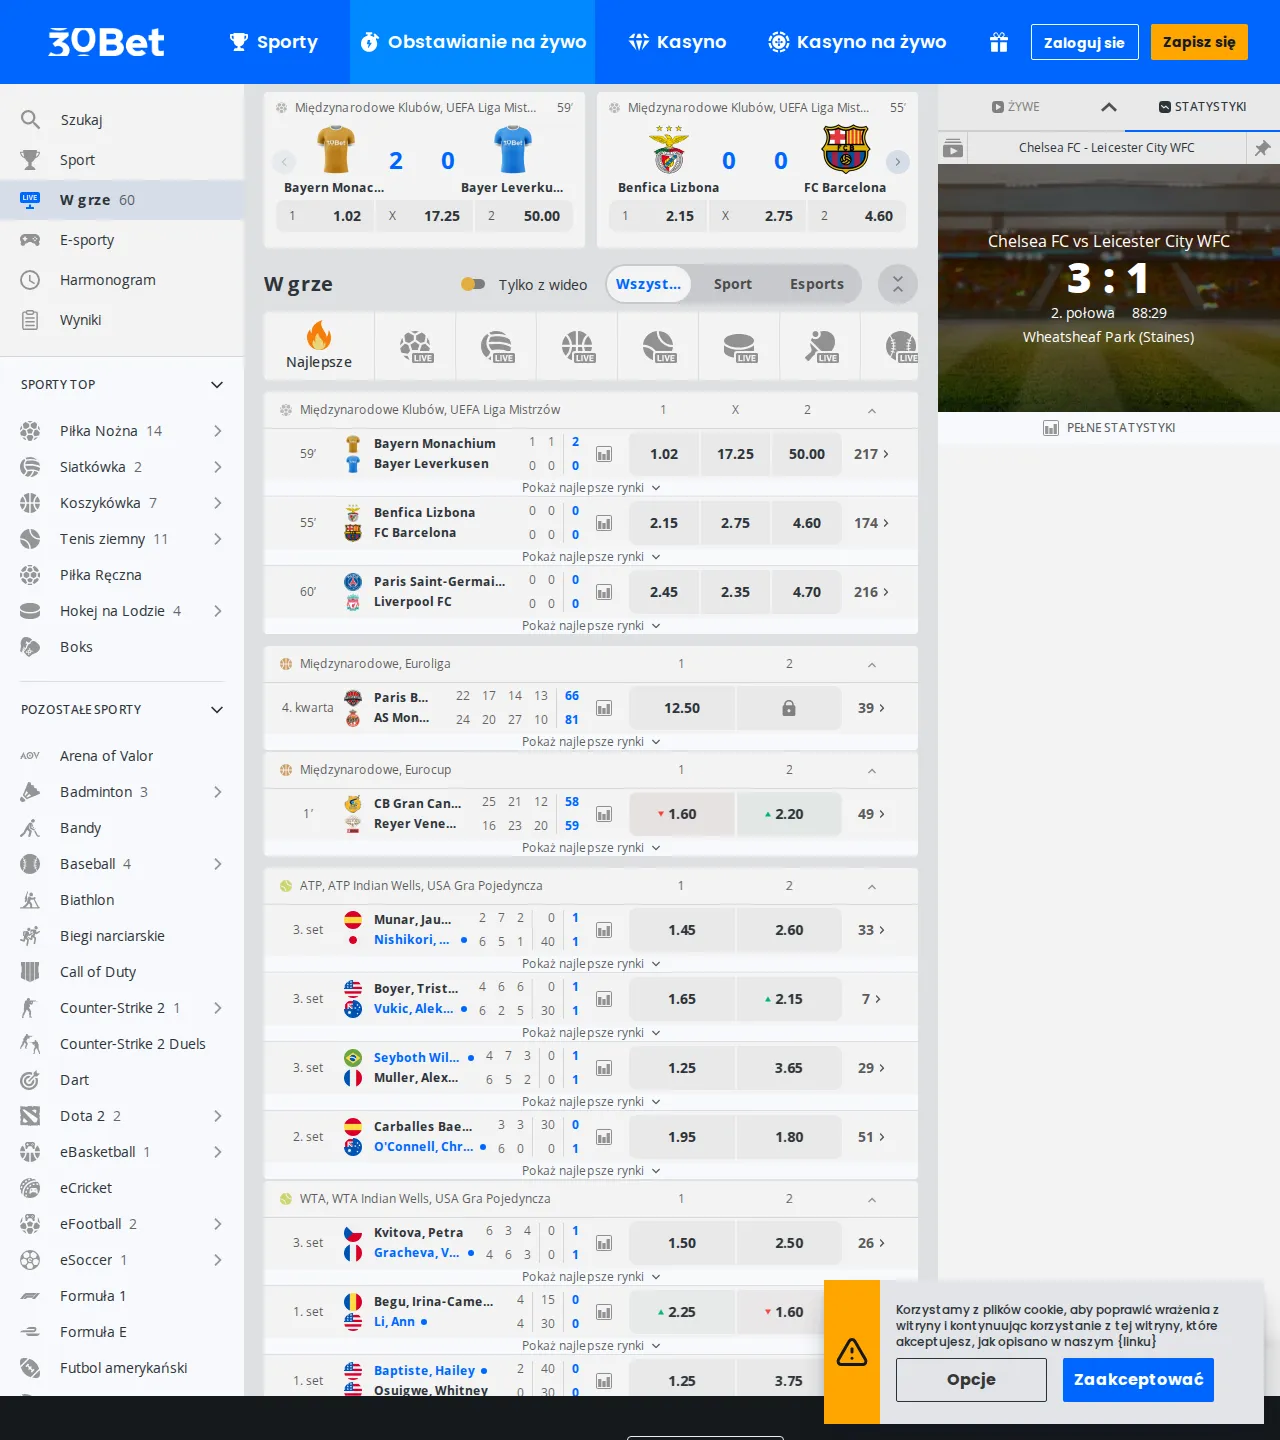Open video list icon beside Chelsea match title
The image size is (1280, 1440).
click(x=953, y=148)
